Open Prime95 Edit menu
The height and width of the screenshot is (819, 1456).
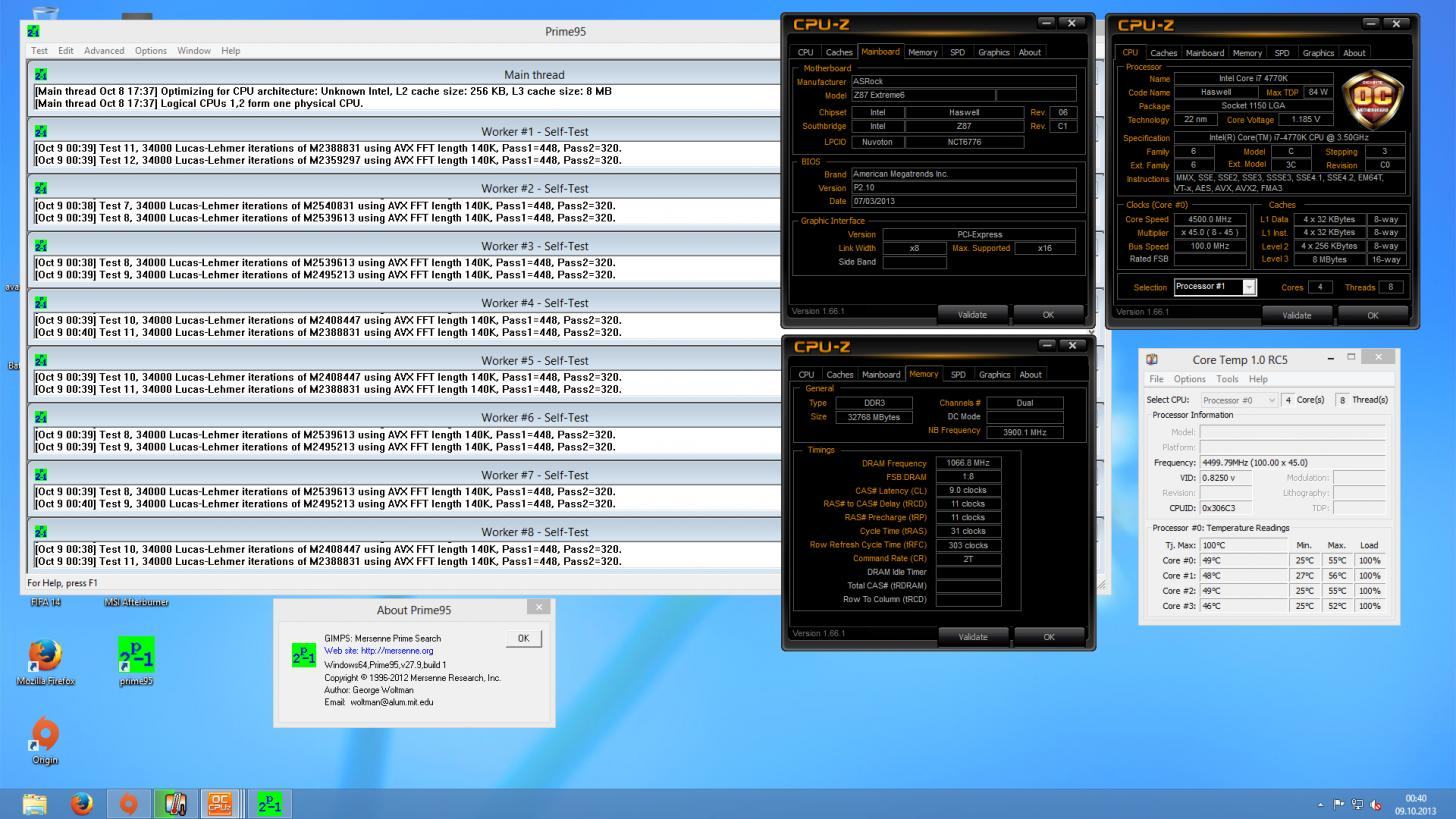[x=65, y=50]
